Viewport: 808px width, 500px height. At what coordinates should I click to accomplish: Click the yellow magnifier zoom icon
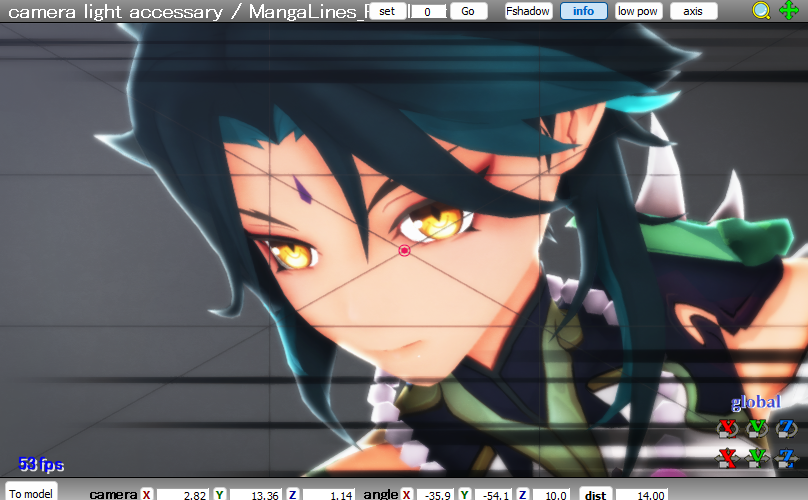(761, 10)
